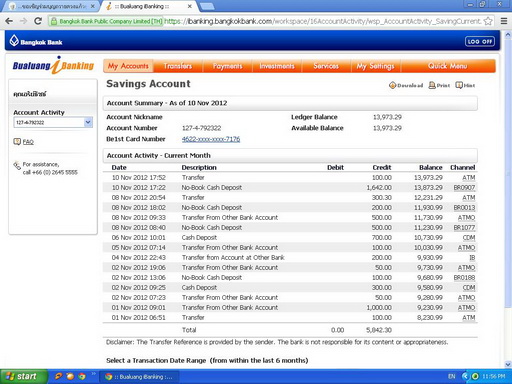This screenshot has height=384, width=512.
Task: Click the Balance column header
Action: click(431, 168)
